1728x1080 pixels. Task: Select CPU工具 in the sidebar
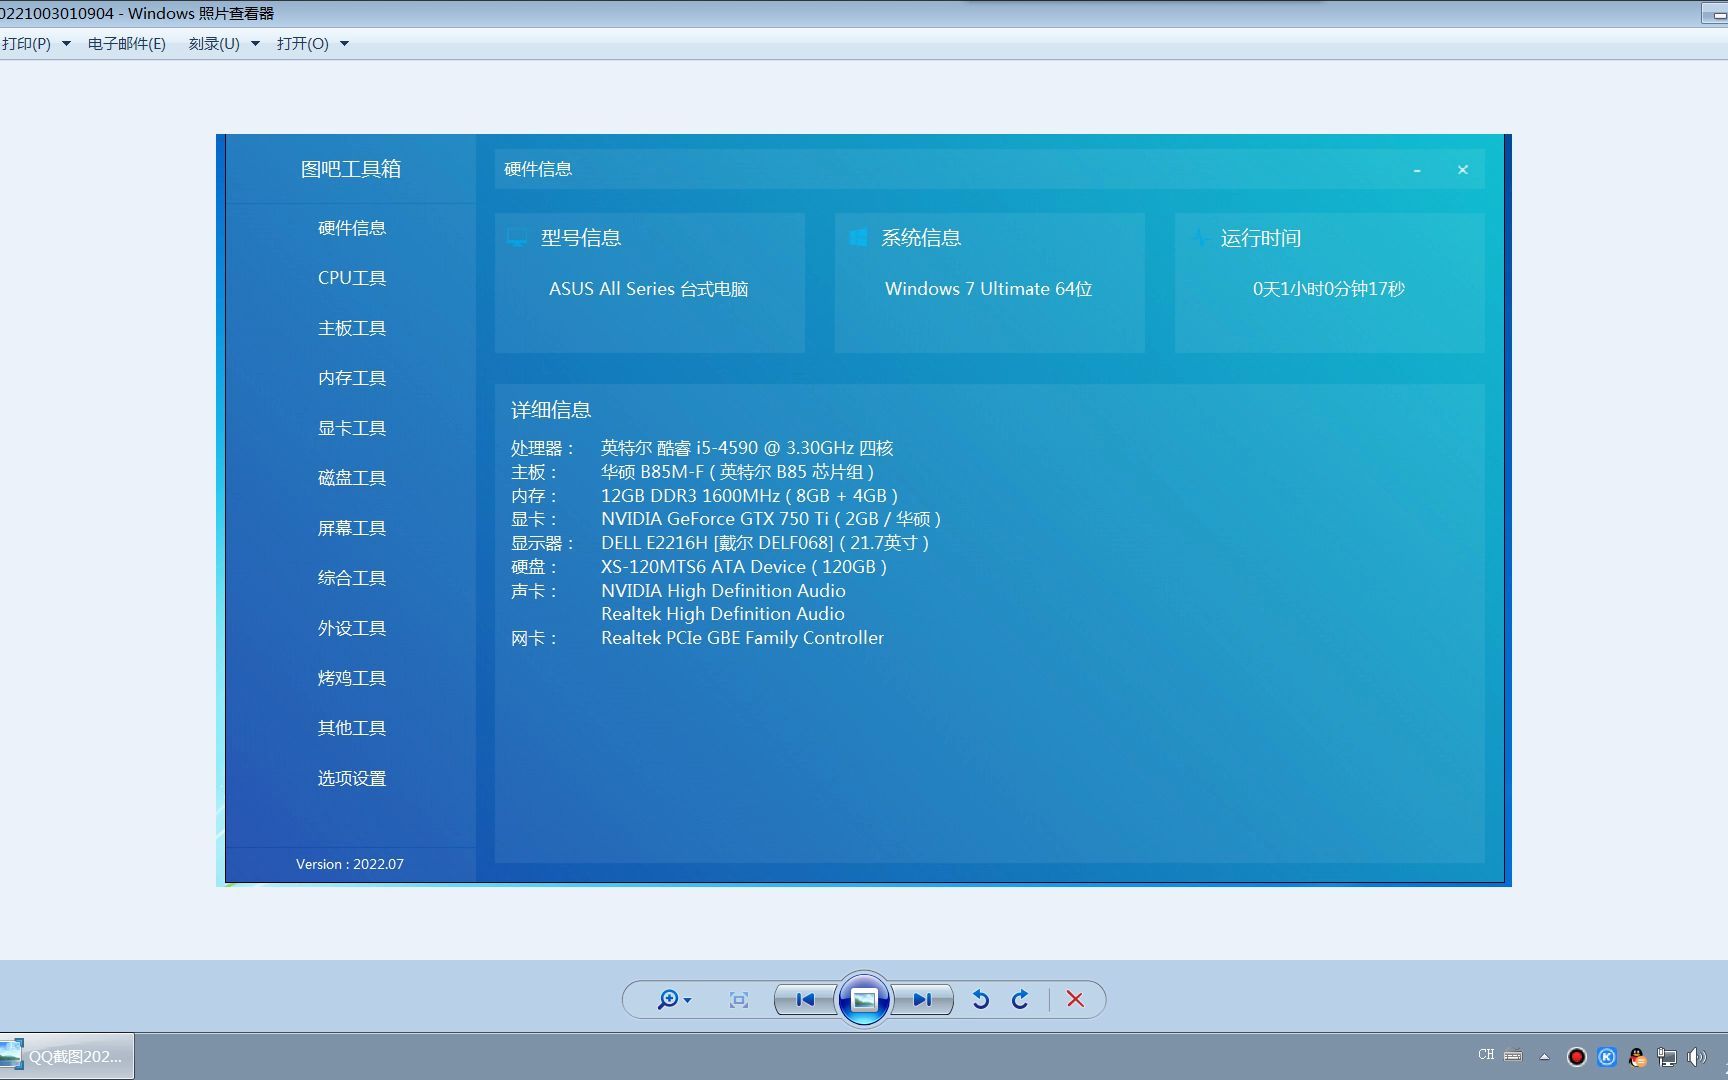tap(351, 278)
